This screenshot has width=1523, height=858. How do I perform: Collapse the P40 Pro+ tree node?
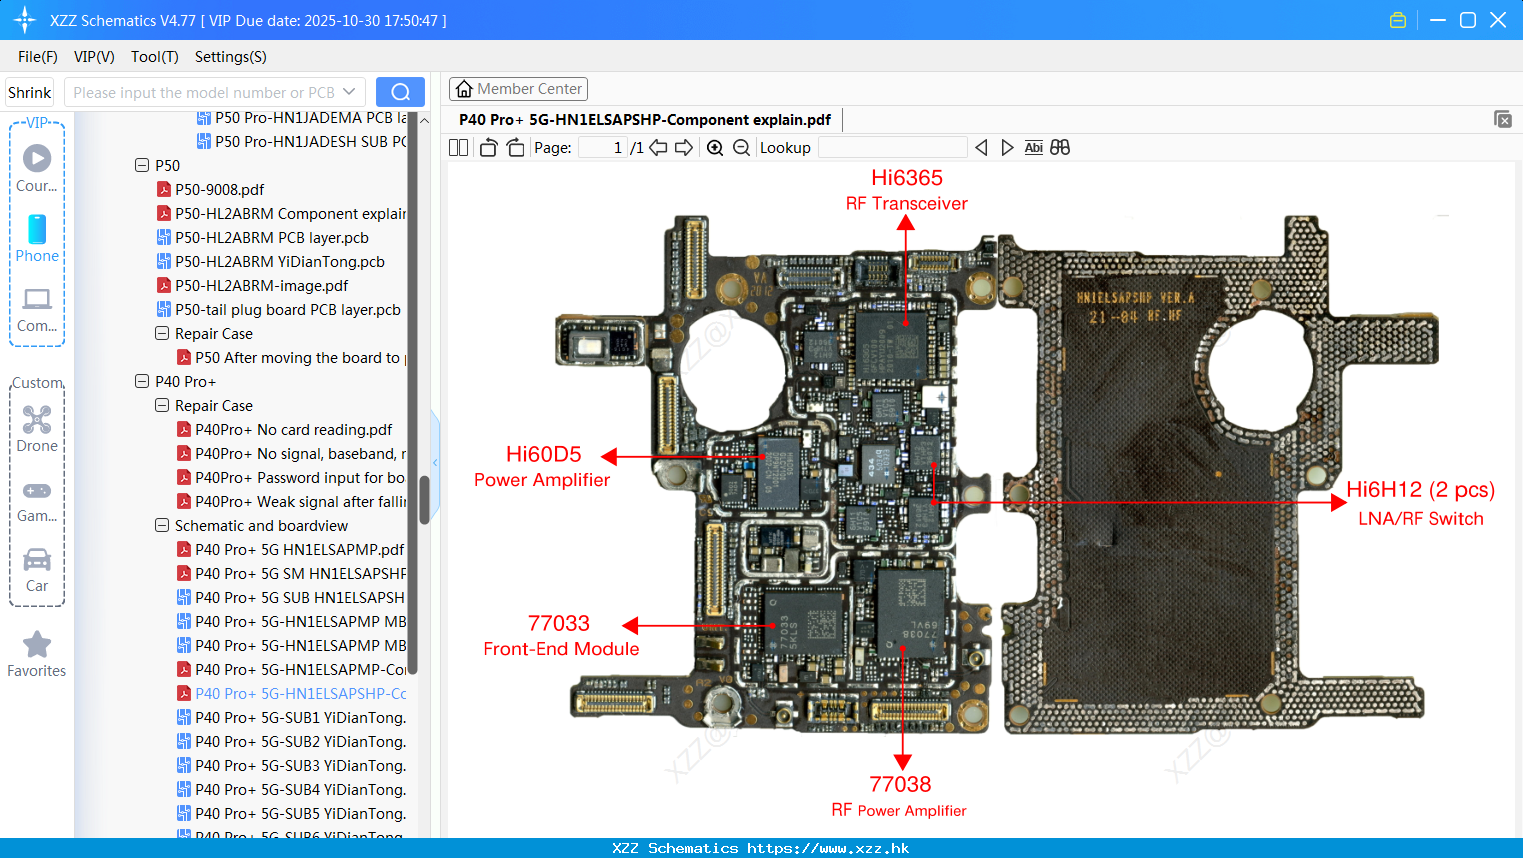[142, 381]
